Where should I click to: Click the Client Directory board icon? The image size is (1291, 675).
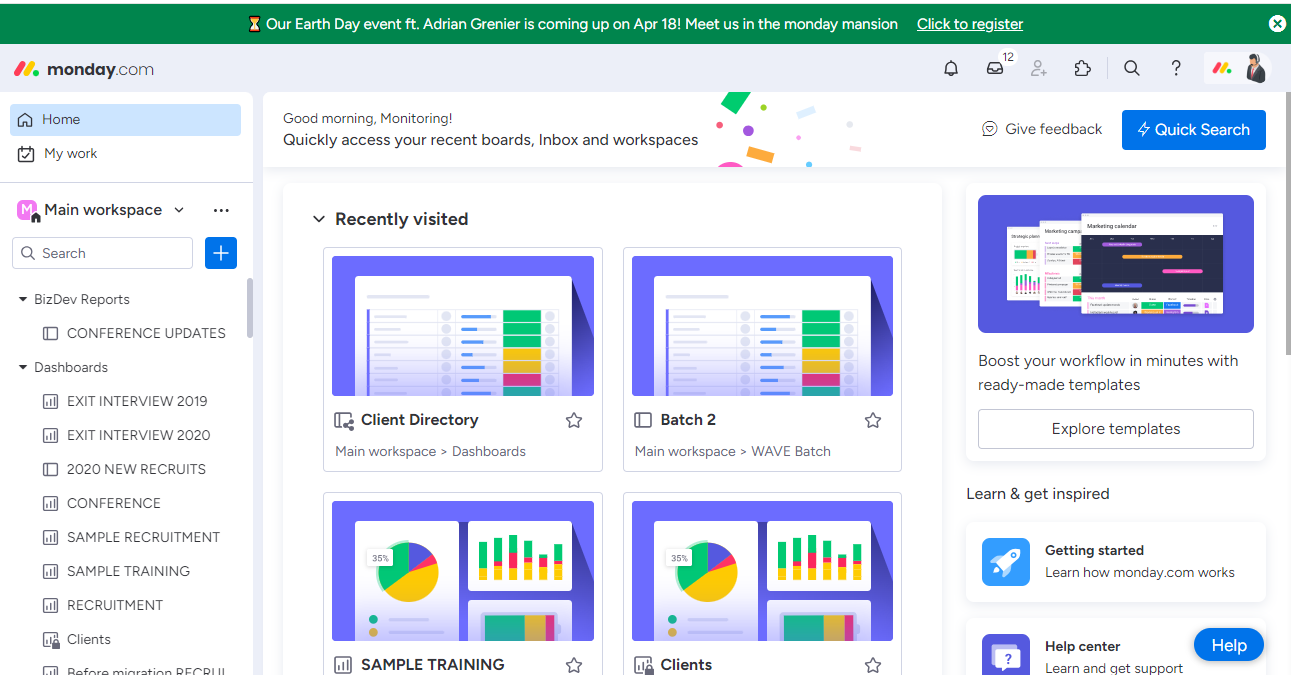click(x=344, y=421)
